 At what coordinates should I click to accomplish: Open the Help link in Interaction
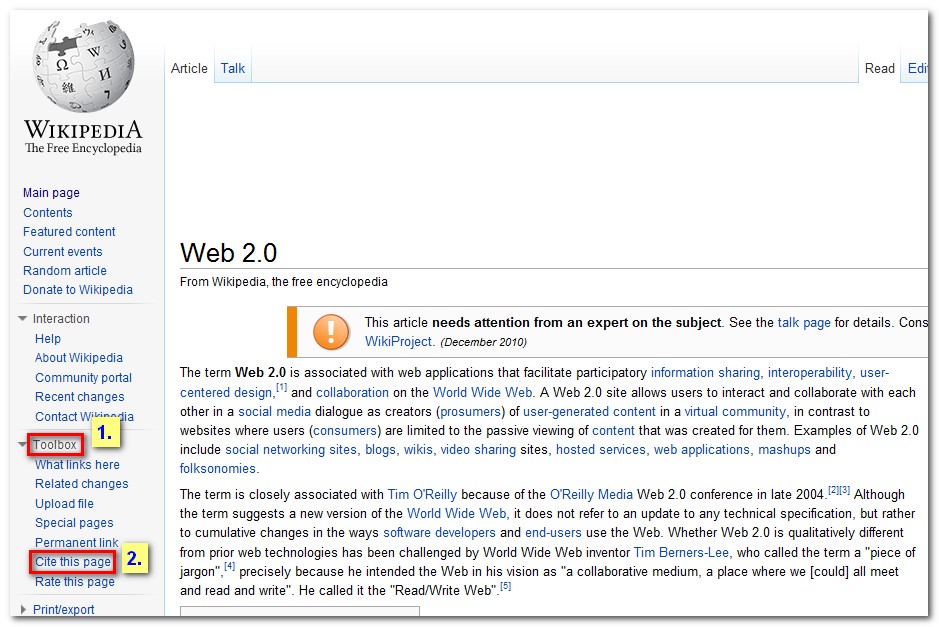[48, 339]
